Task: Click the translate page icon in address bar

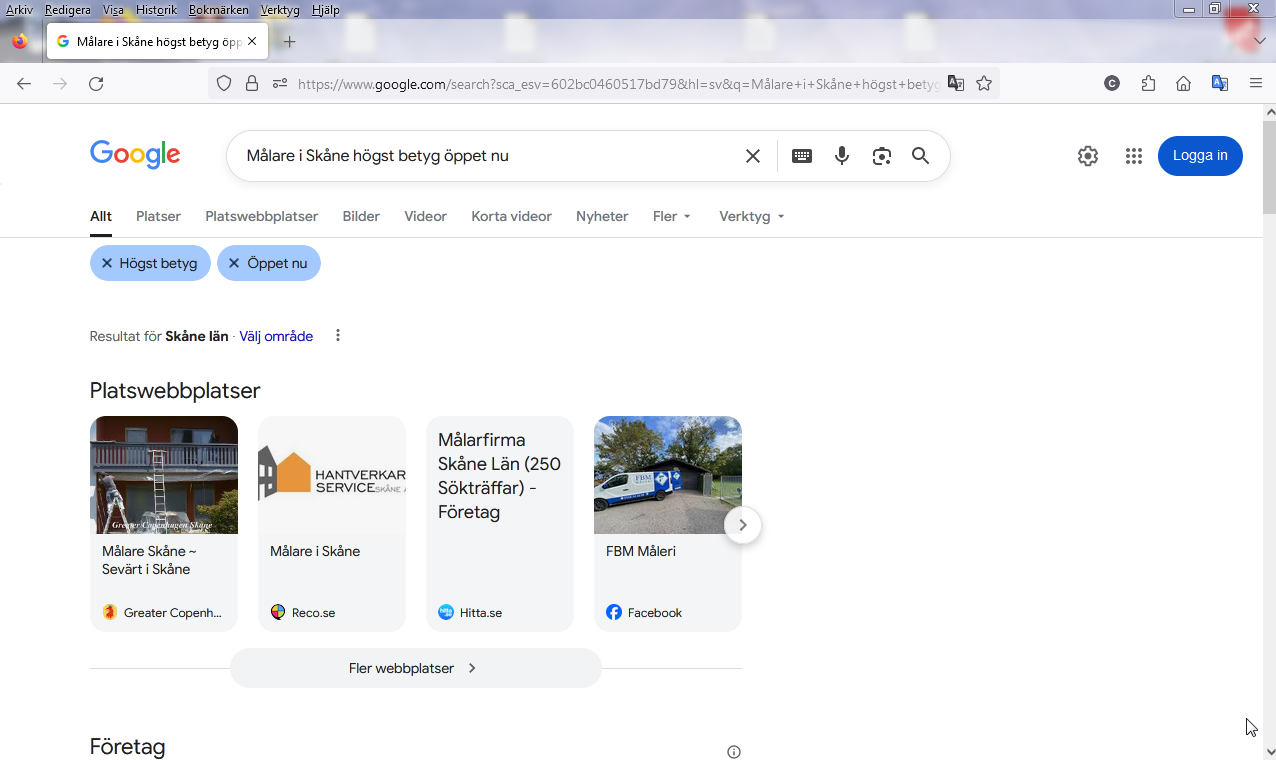Action: coord(956,84)
